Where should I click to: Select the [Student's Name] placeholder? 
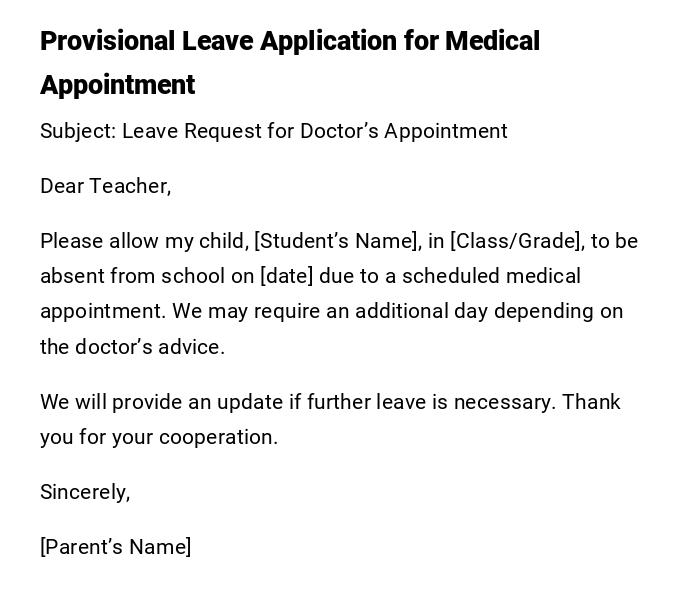click(x=336, y=241)
